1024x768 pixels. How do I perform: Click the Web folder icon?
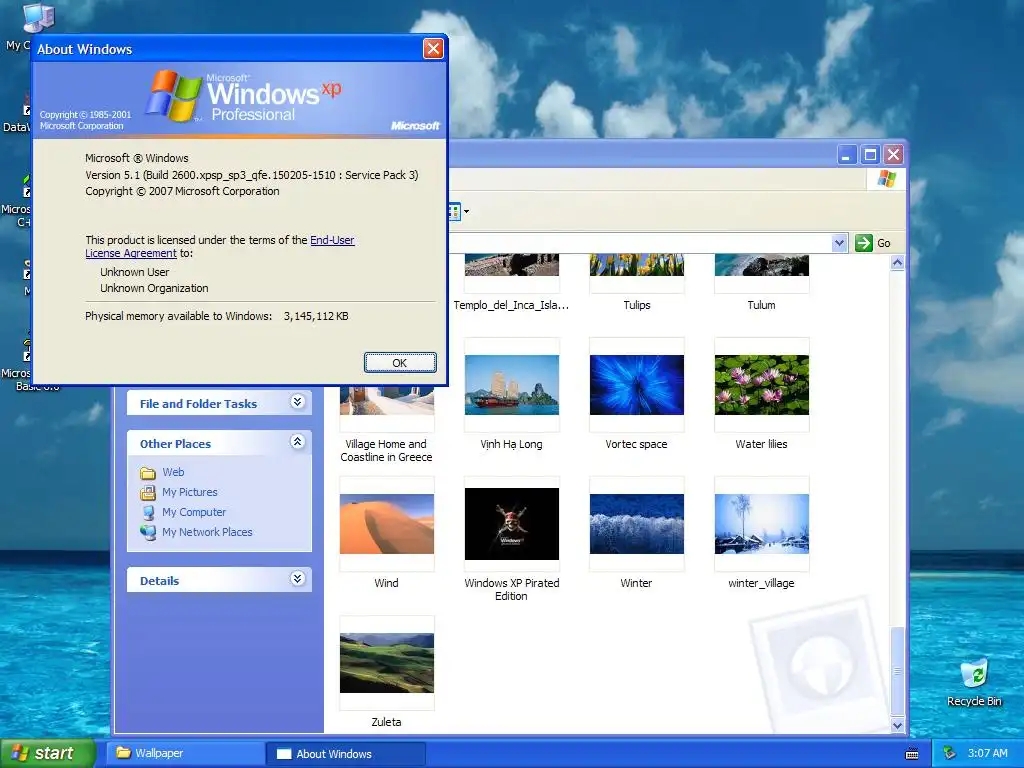tap(148, 472)
